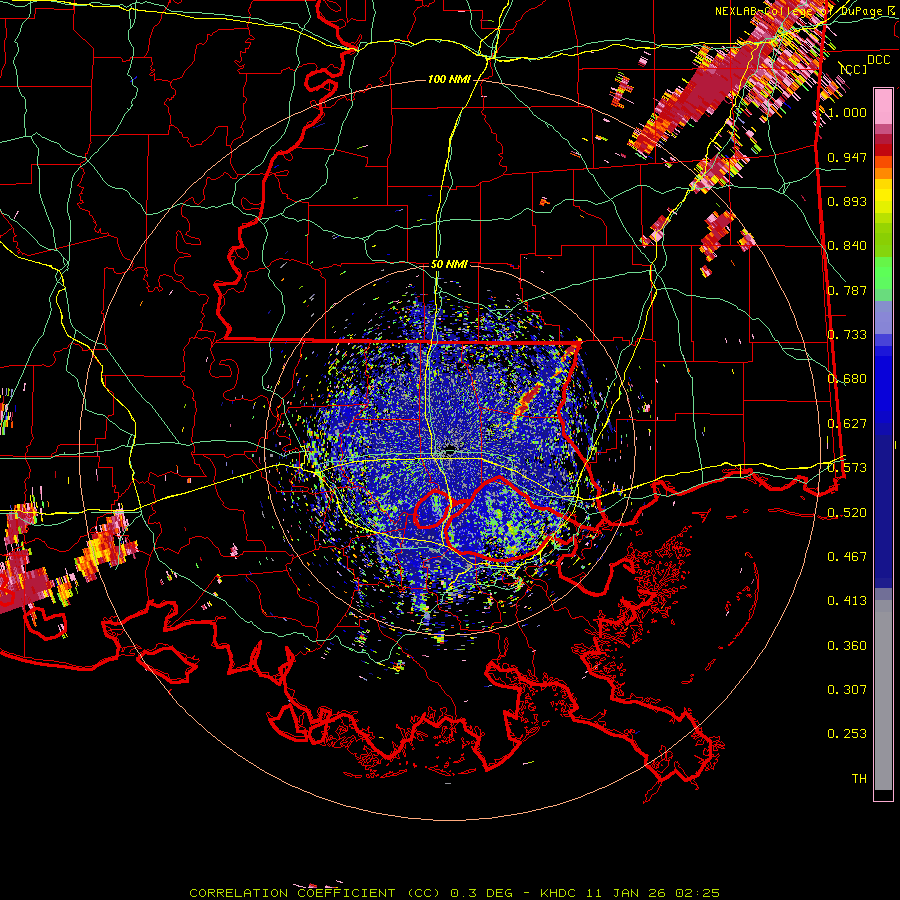900x900 pixels.
Task: Click the DCC label above the color scale
Action: tap(879, 59)
